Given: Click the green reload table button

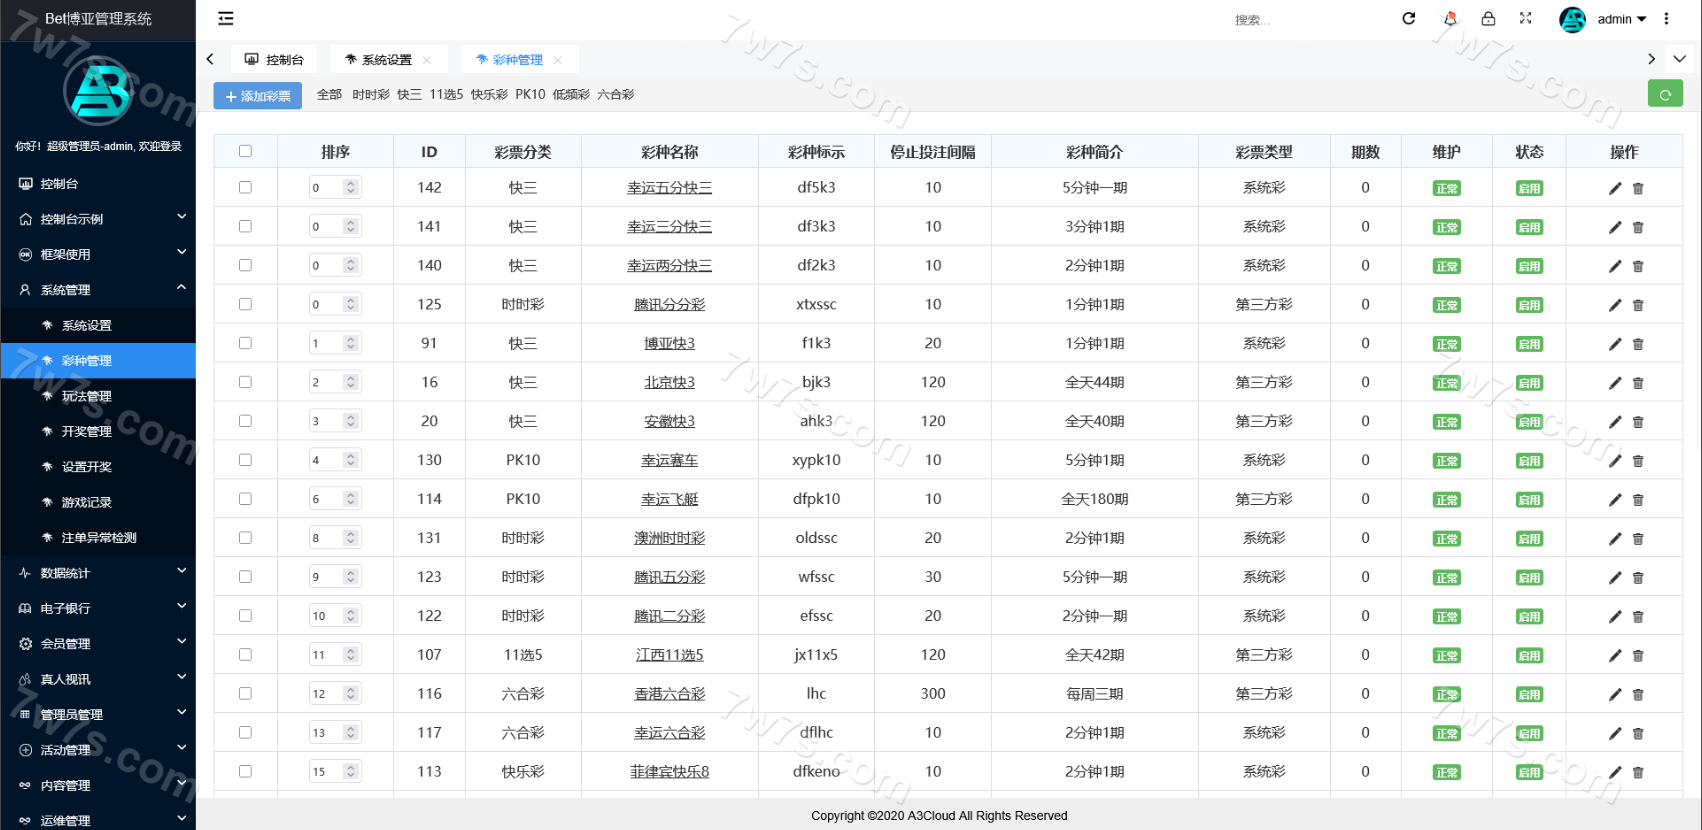Looking at the screenshot, I should tap(1664, 94).
